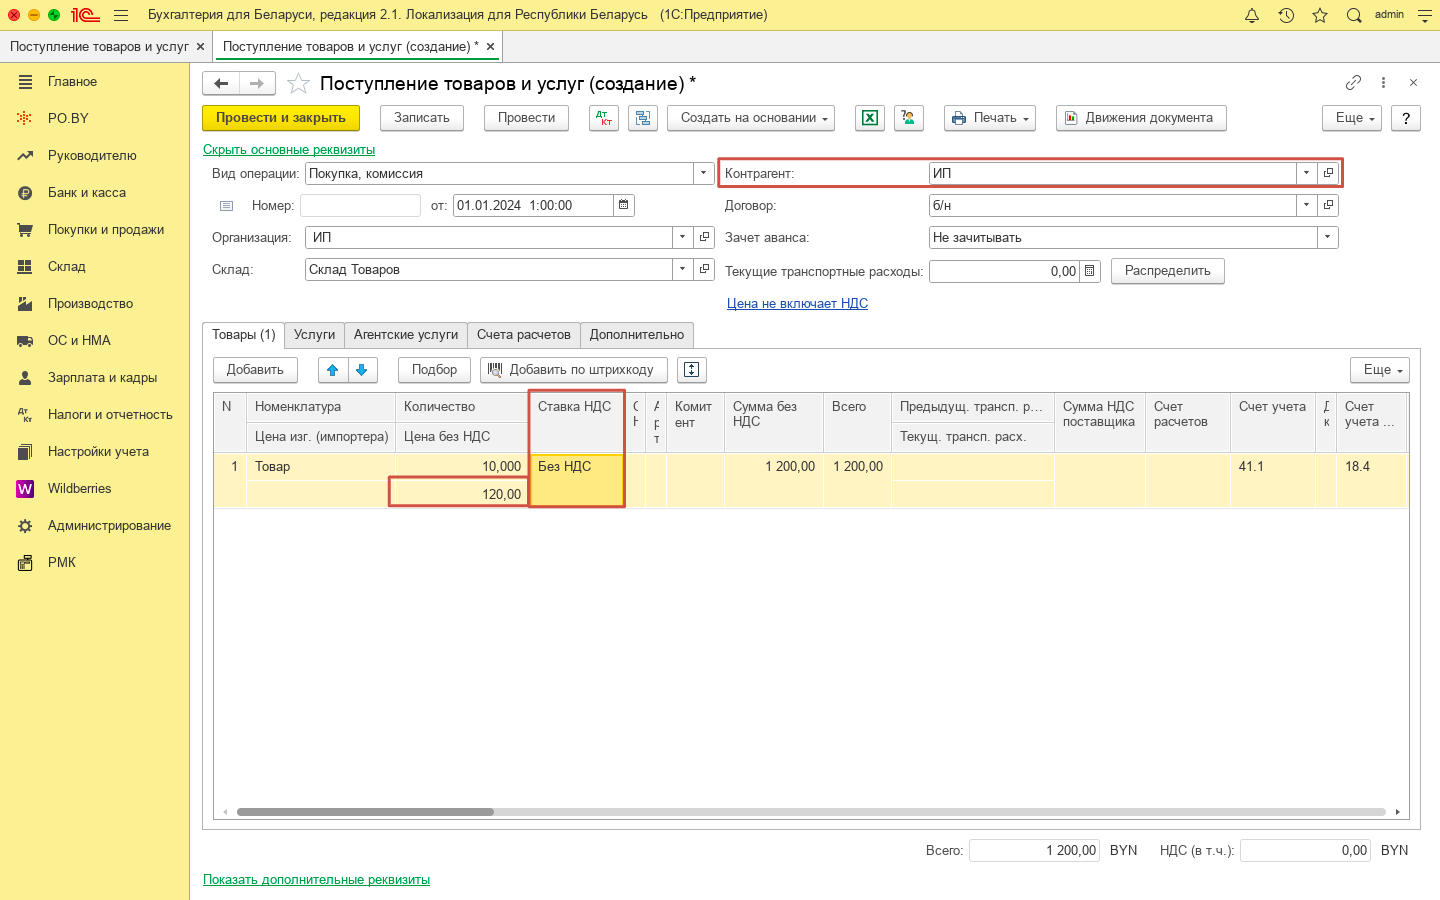Click horizontal scrollbar under goods table
Screen dimensions: 1440x900
pyautogui.click(x=365, y=812)
